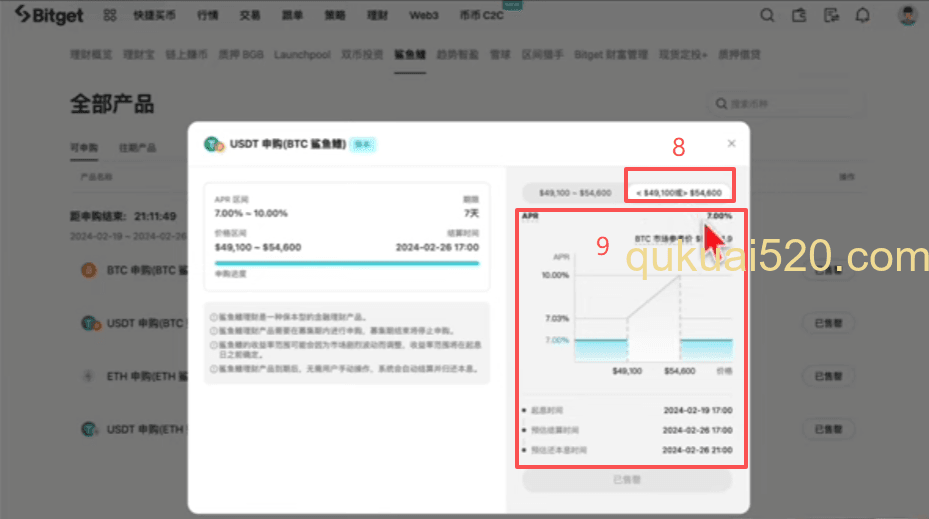Go to 理财概览 sub-tab
Screen dimensions: 929x519
tap(91, 55)
